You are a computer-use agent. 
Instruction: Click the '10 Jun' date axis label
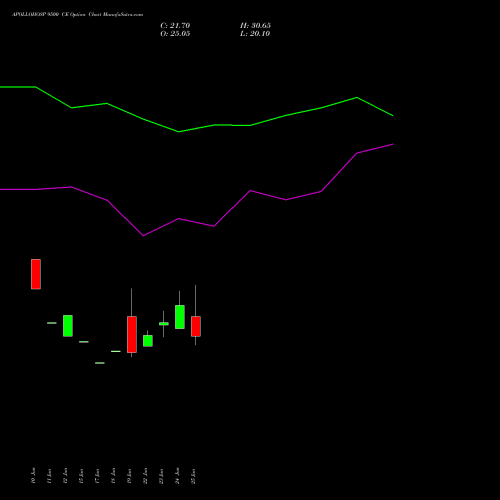[x=33, y=476]
